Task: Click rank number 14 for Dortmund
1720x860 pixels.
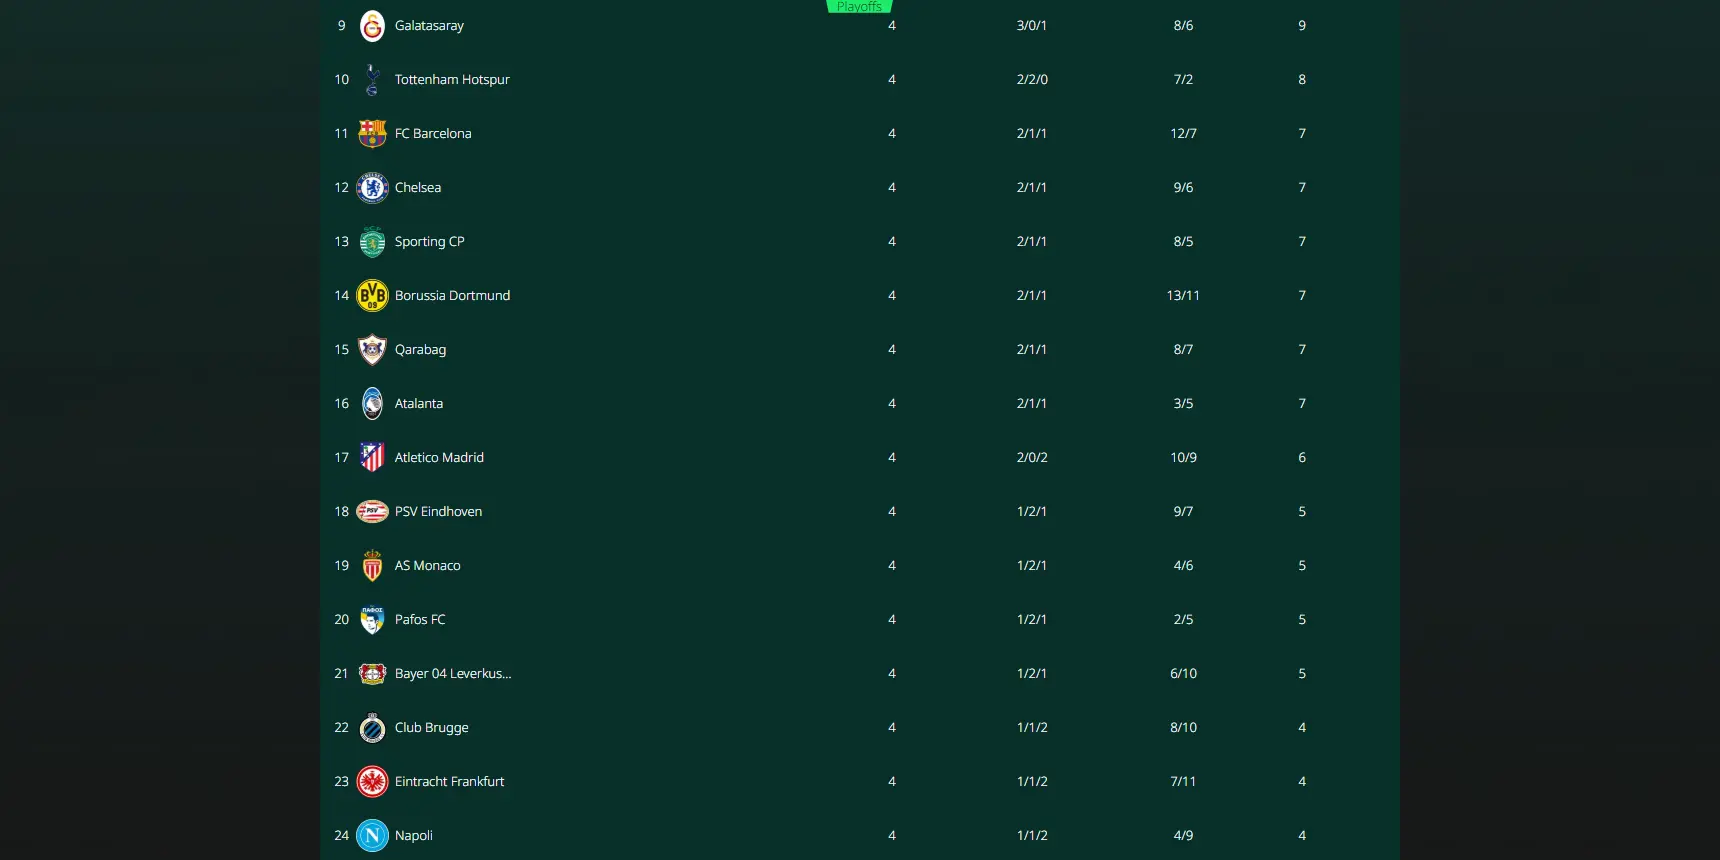Action: pyautogui.click(x=341, y=296)
